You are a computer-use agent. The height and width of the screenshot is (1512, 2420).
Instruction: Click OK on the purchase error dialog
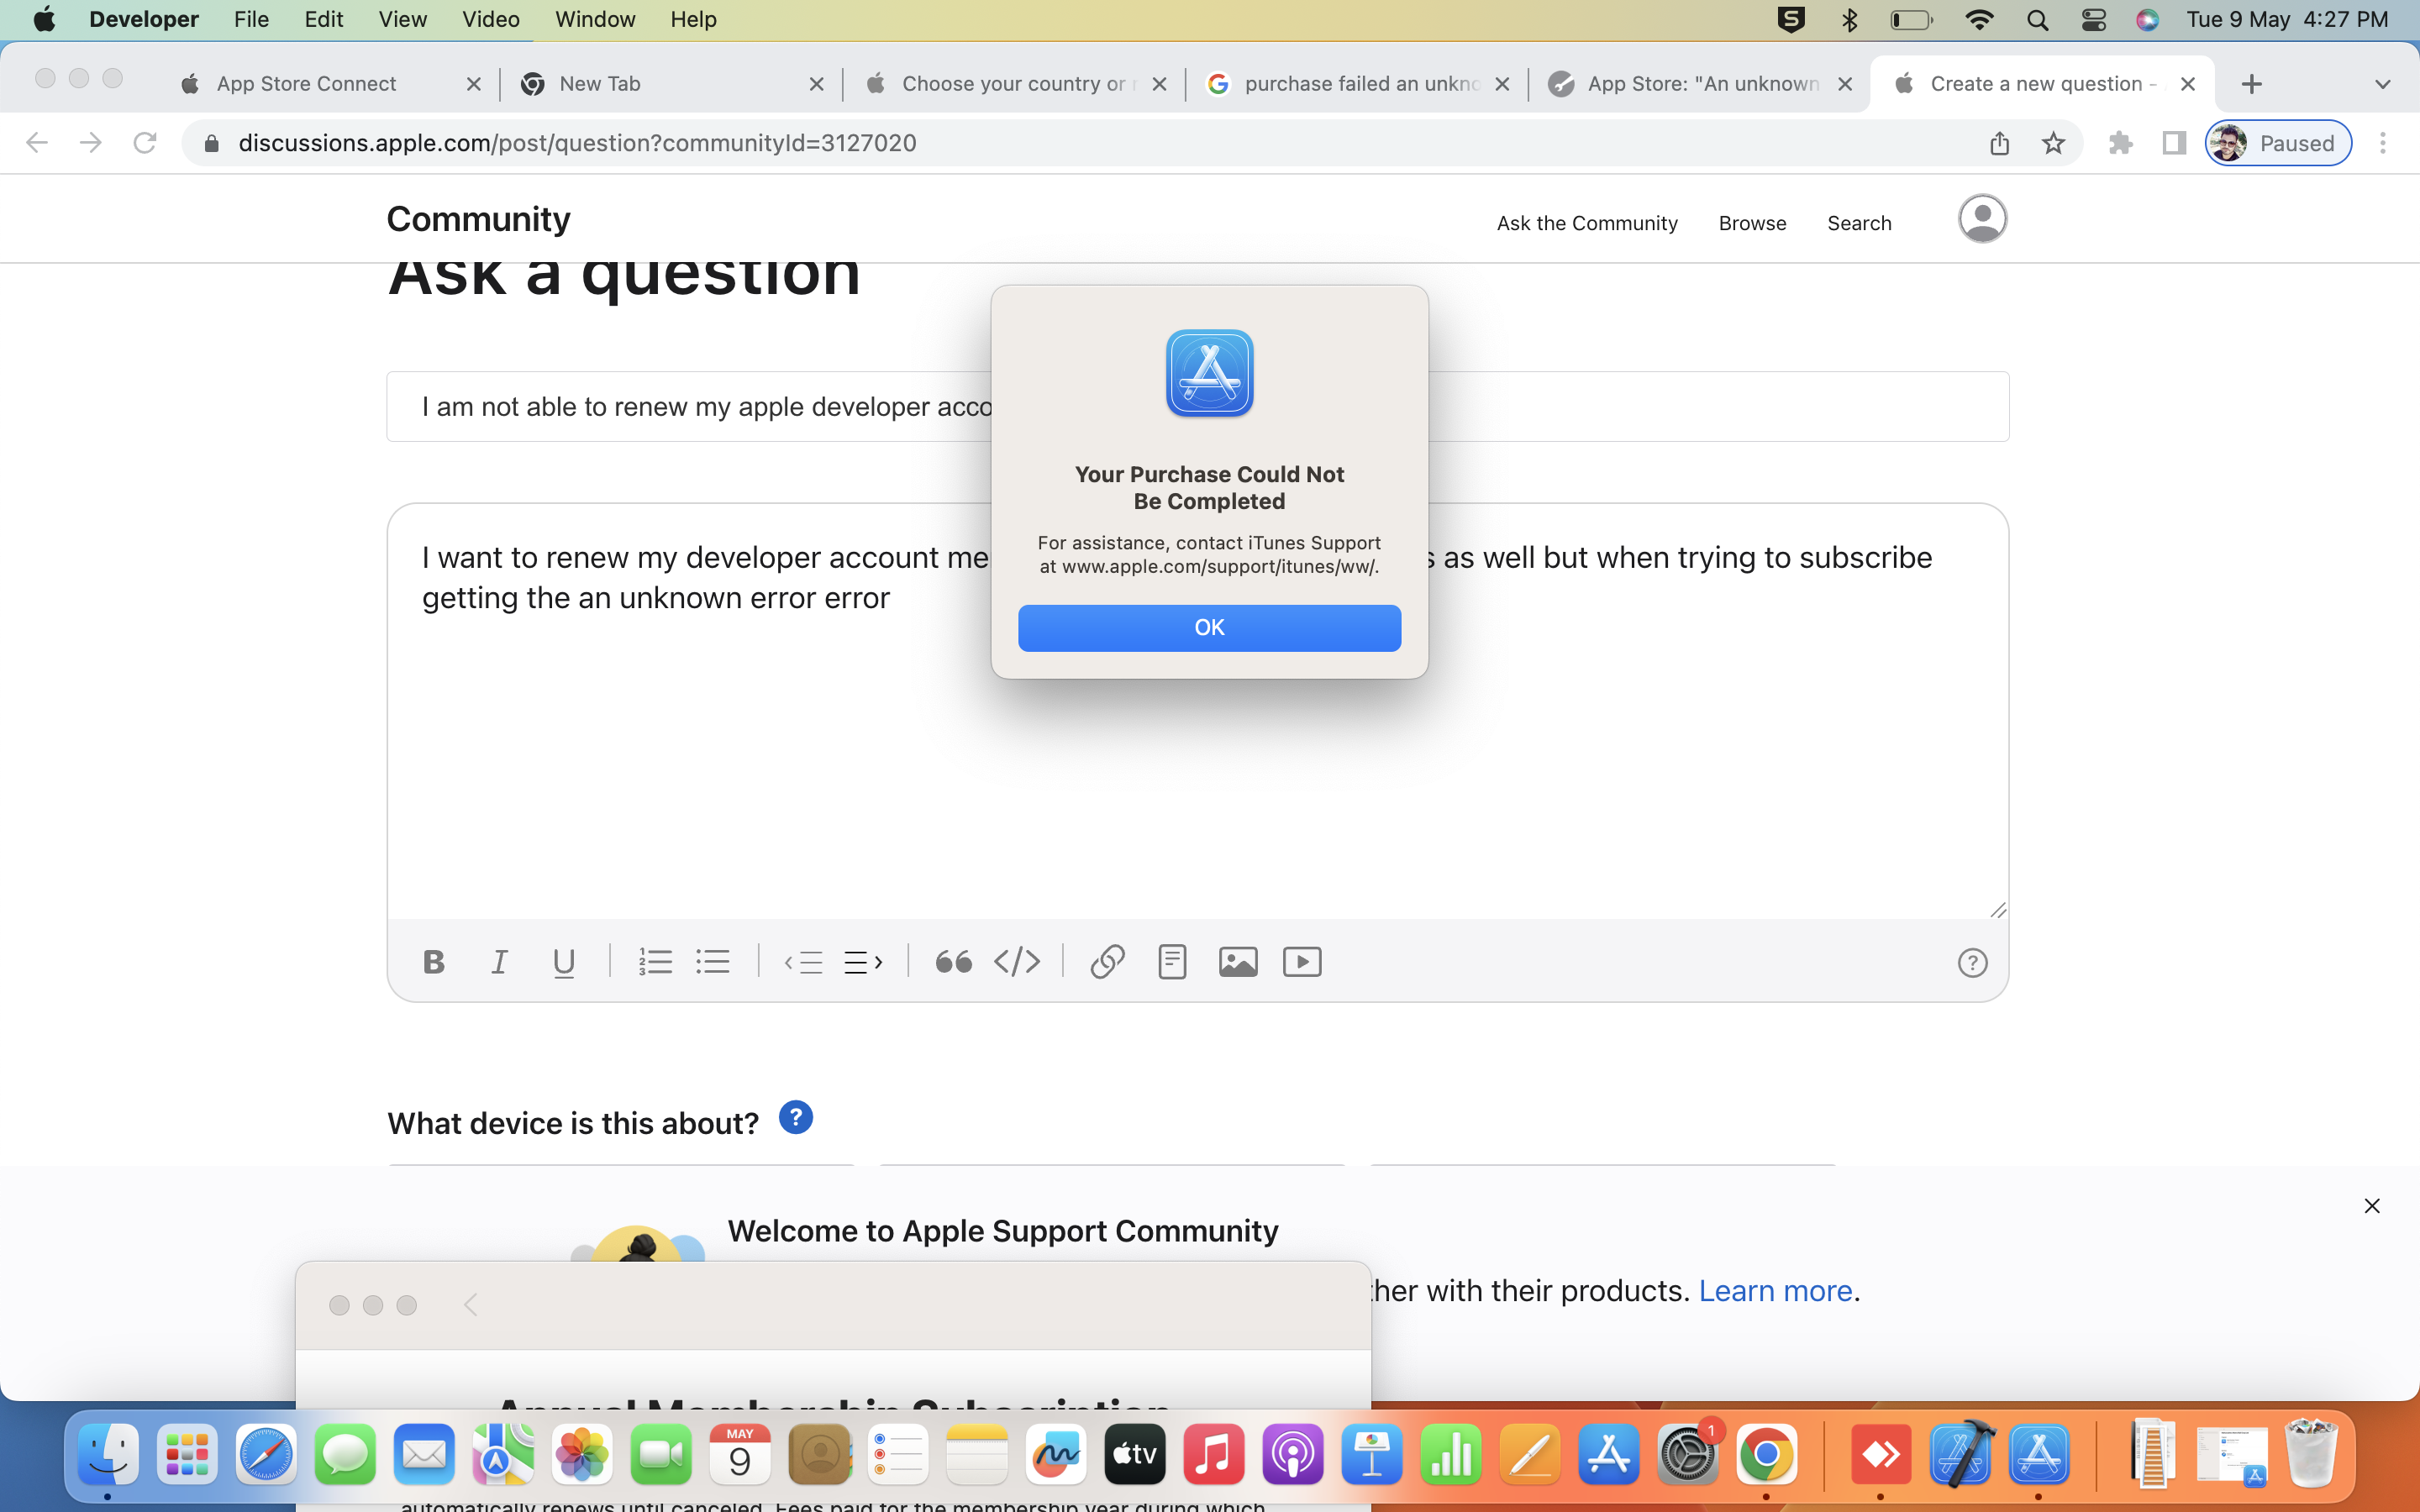click(1209, 627)
